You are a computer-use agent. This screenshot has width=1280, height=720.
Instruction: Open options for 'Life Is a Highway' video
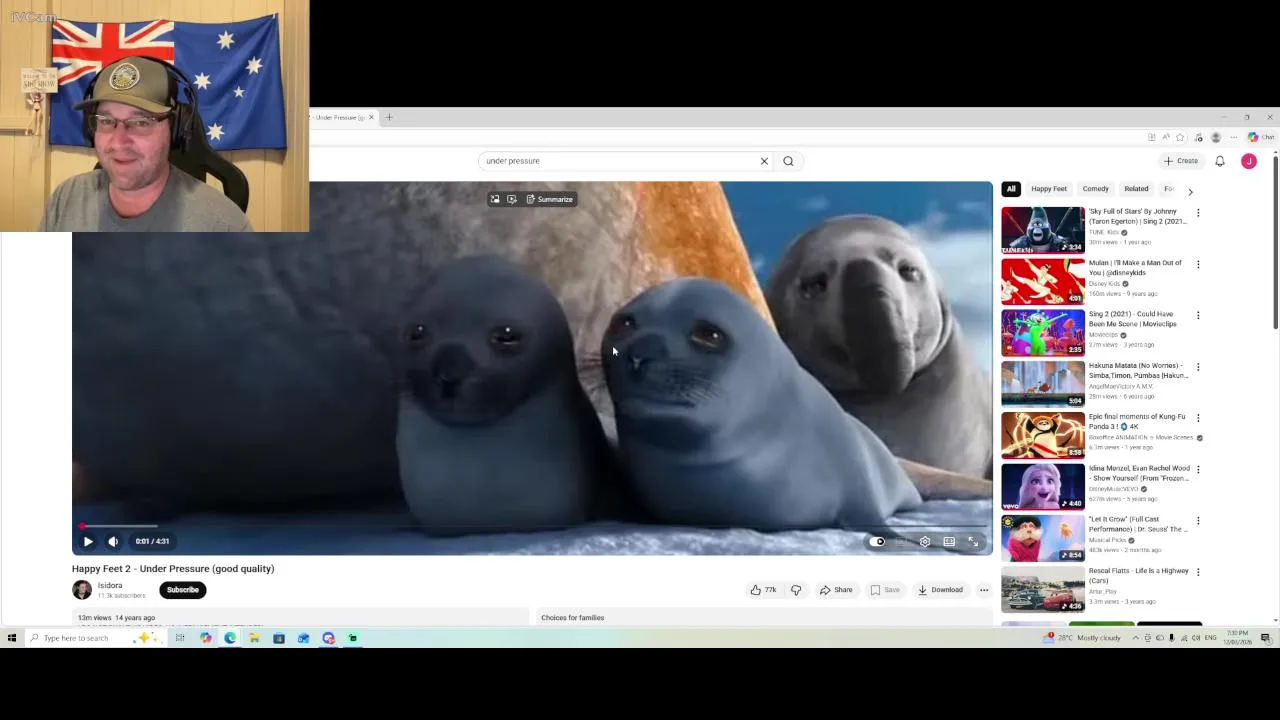point(1198,572)
